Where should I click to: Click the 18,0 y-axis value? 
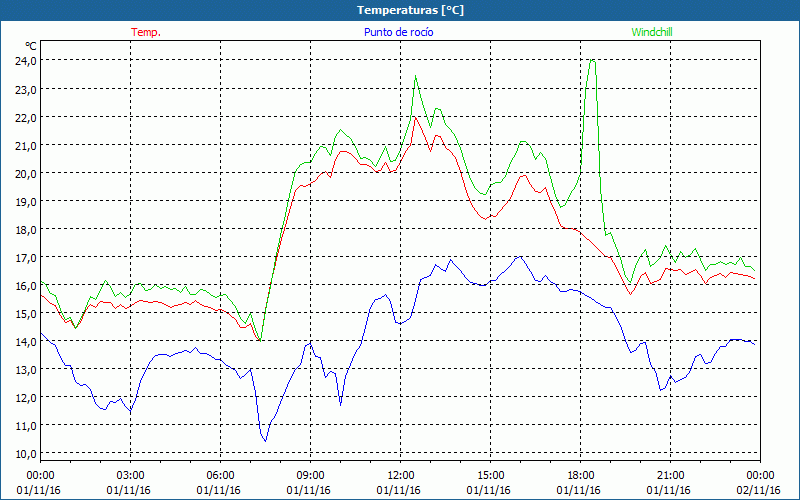pos(27,230)
